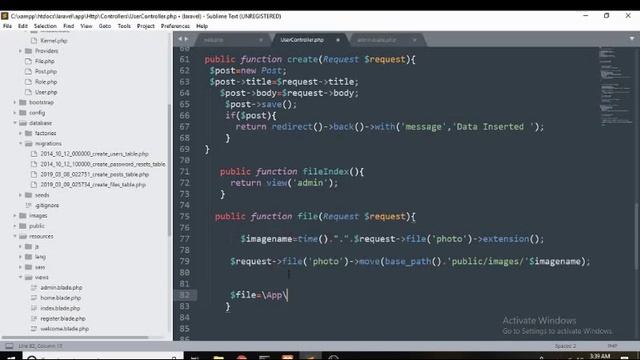Click the public folder icon
The height and width of the screenshot is (360, 640).
[23, 226]
